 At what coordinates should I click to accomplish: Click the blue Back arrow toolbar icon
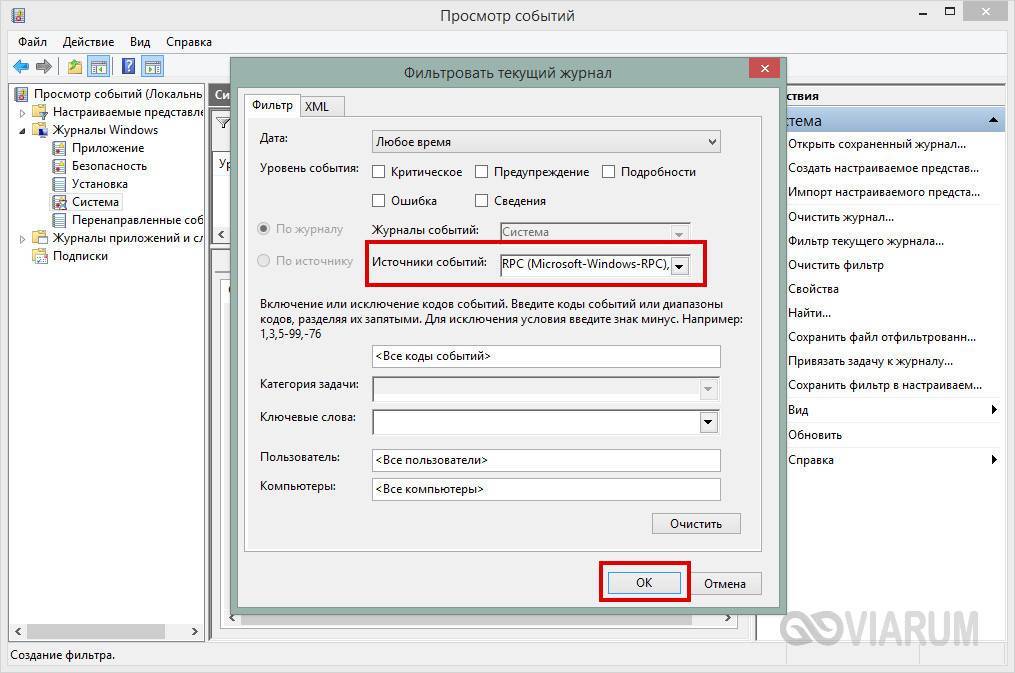20,67
